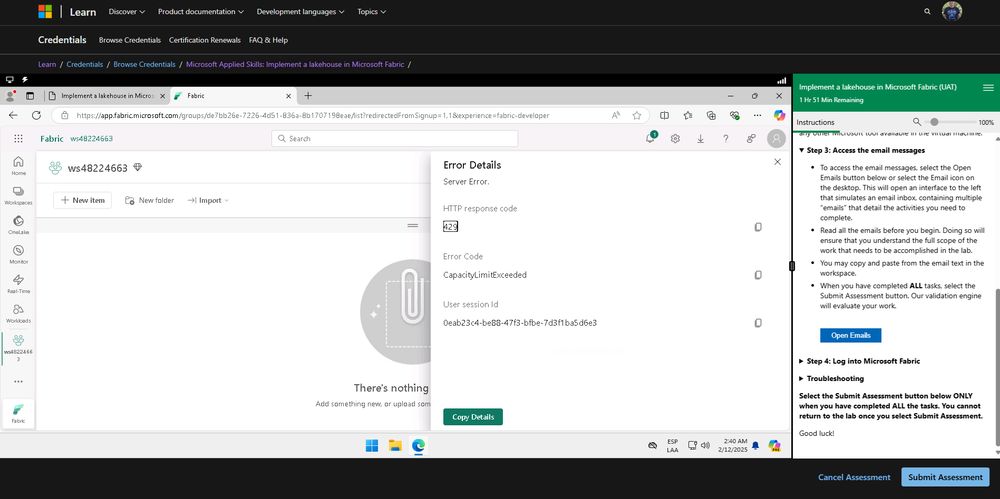The image size is (1000, 499).
Task: Open Fabric settings gear
Action: click(x=675, y=138)
